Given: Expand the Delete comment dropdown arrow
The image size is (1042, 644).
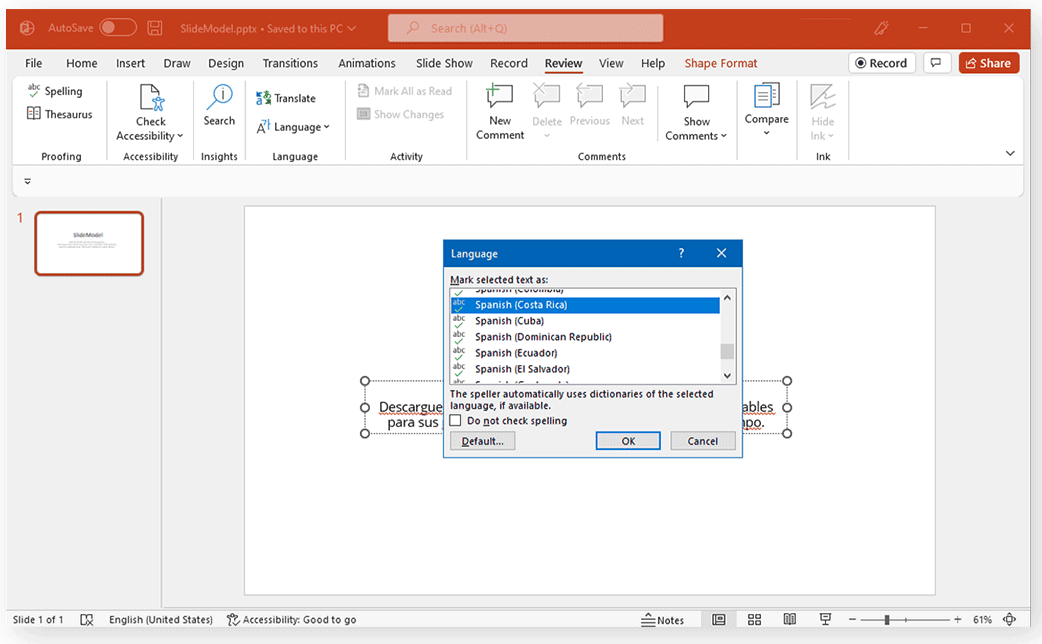Looking at the screenshot, I should click(547, 136).
